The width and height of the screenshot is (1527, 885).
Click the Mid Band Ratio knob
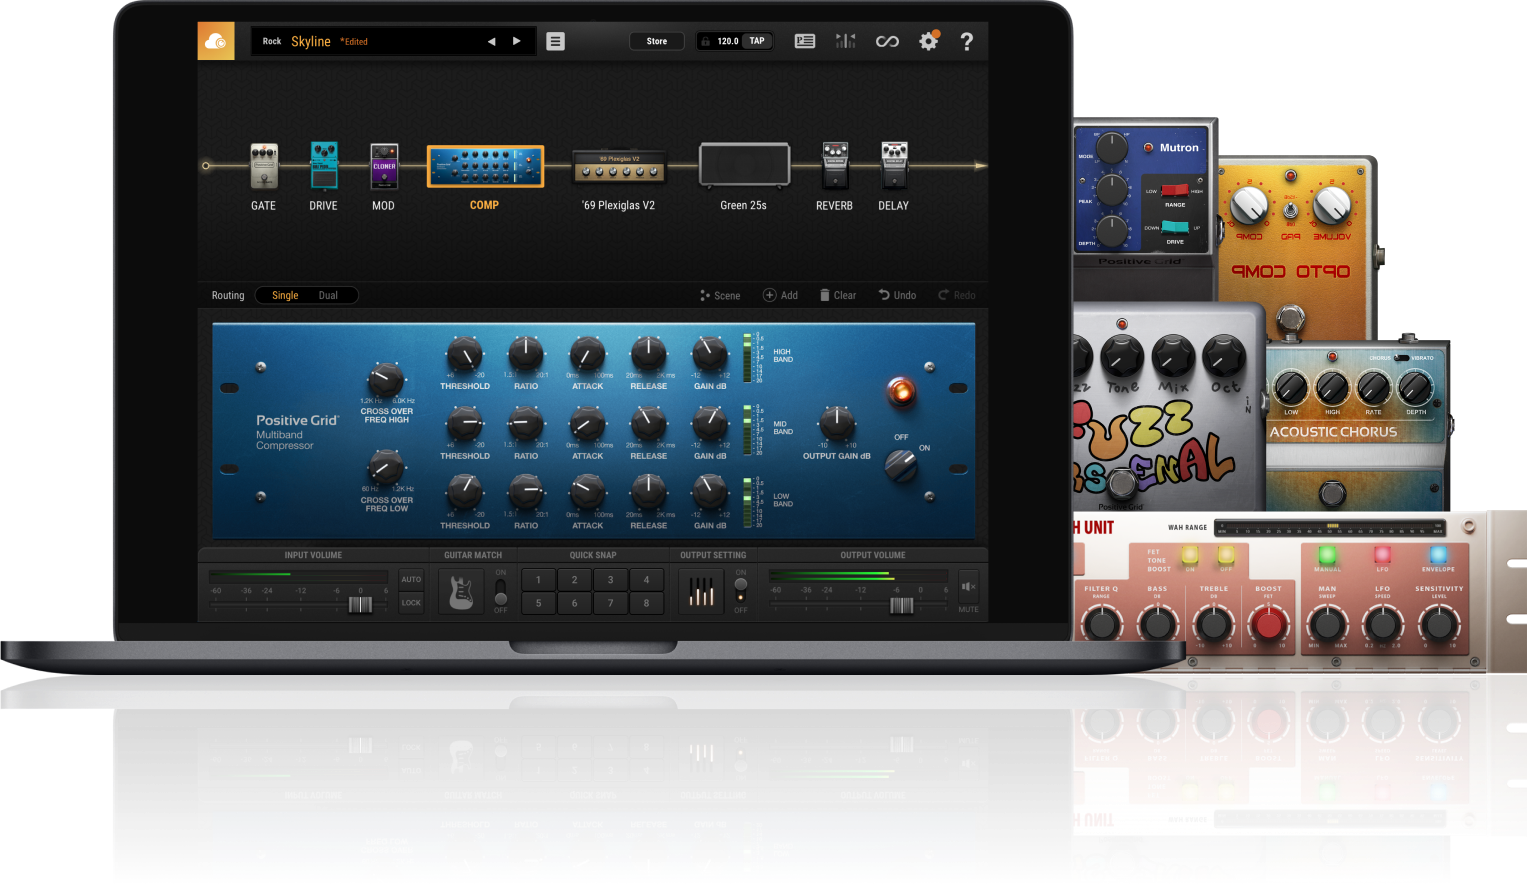tap(526, 424)
